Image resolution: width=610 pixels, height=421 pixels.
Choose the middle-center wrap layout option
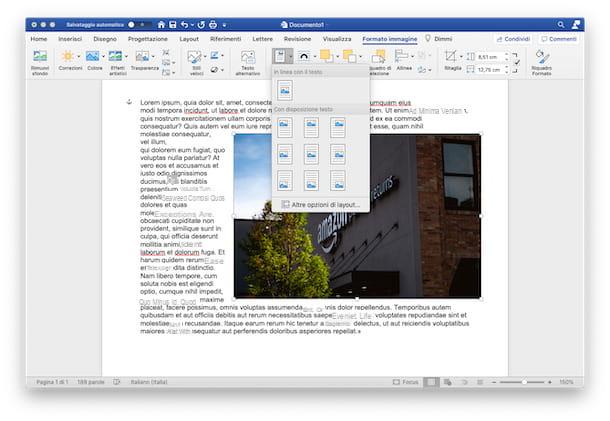click(311, 154)
